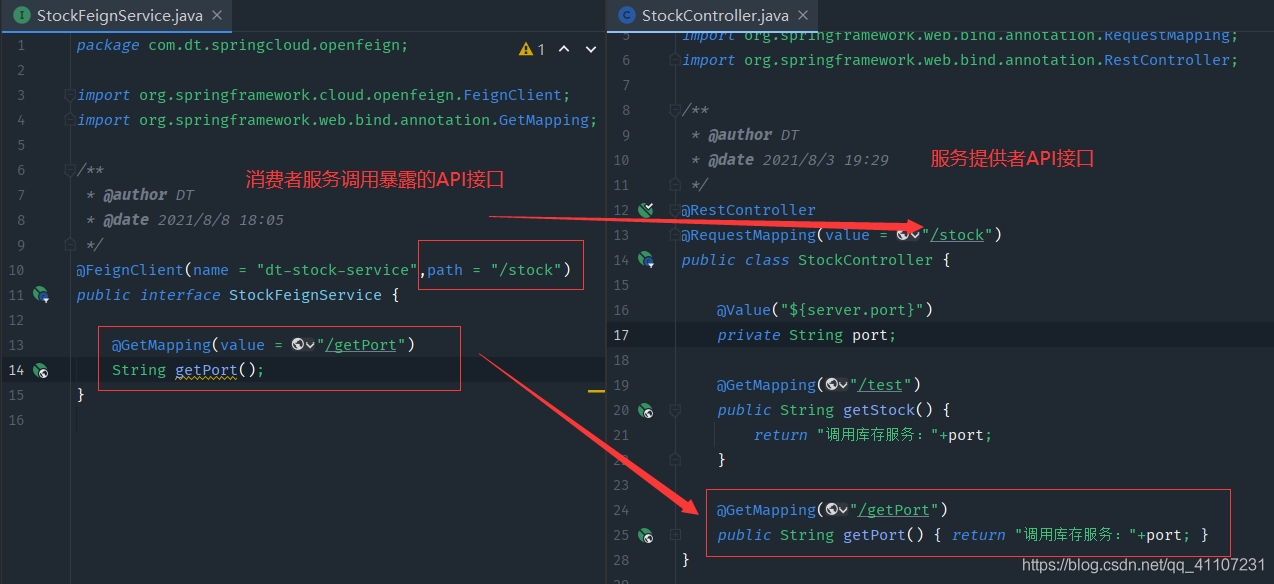The height and width of the screenshot is (584, 1274).
Task: Click Javadoc fold end marker on StockFeignService line 9
Action: [70, 245]
